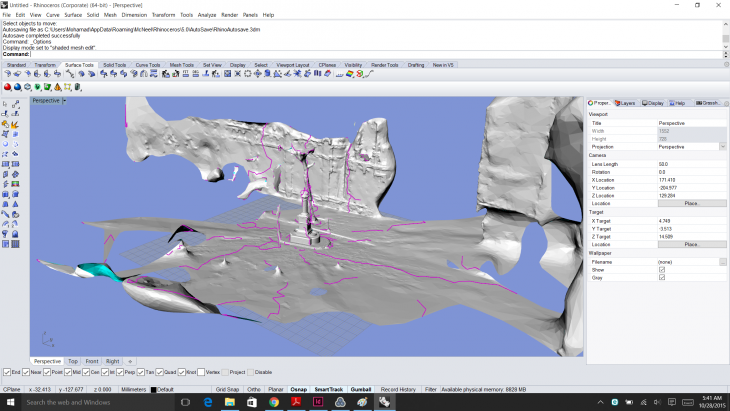
Task: Open File Explorer from the taskbar
Action: [229, 402]
